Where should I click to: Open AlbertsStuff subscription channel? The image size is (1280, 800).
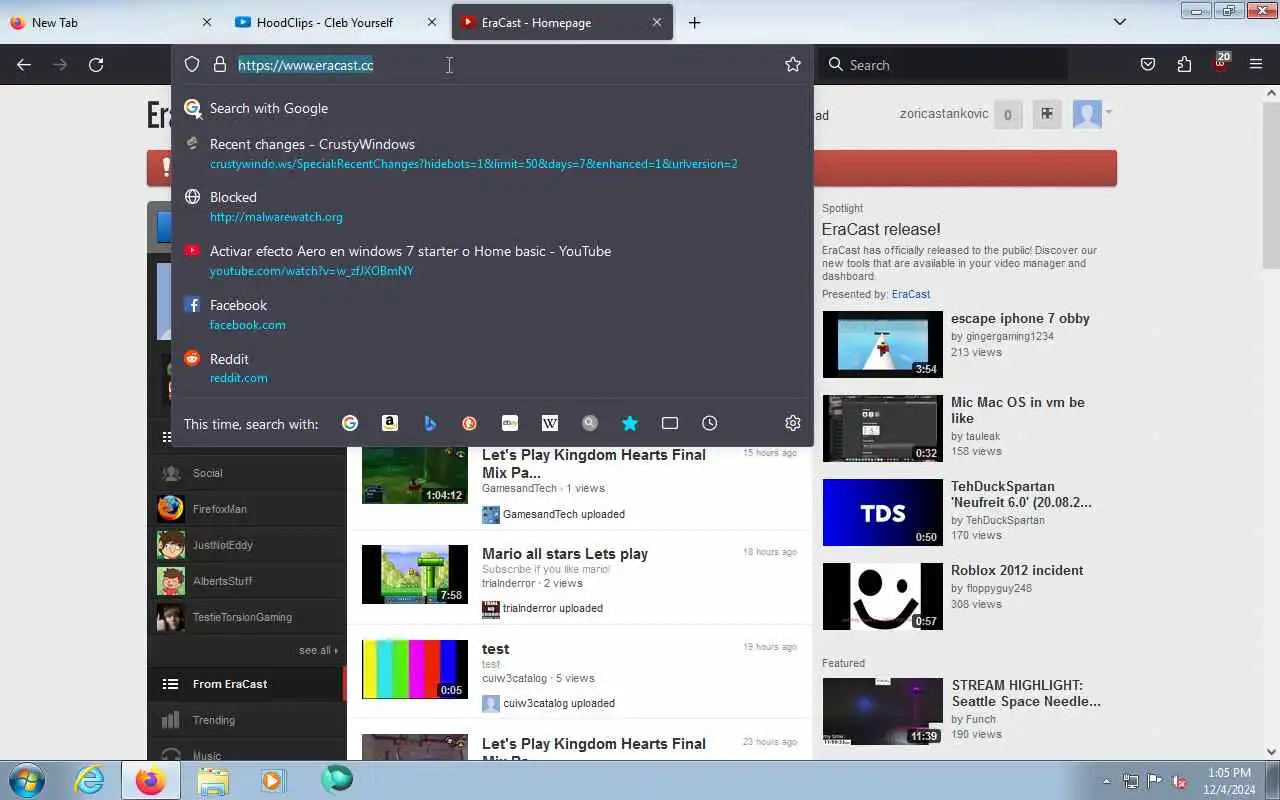click(246, 581)
